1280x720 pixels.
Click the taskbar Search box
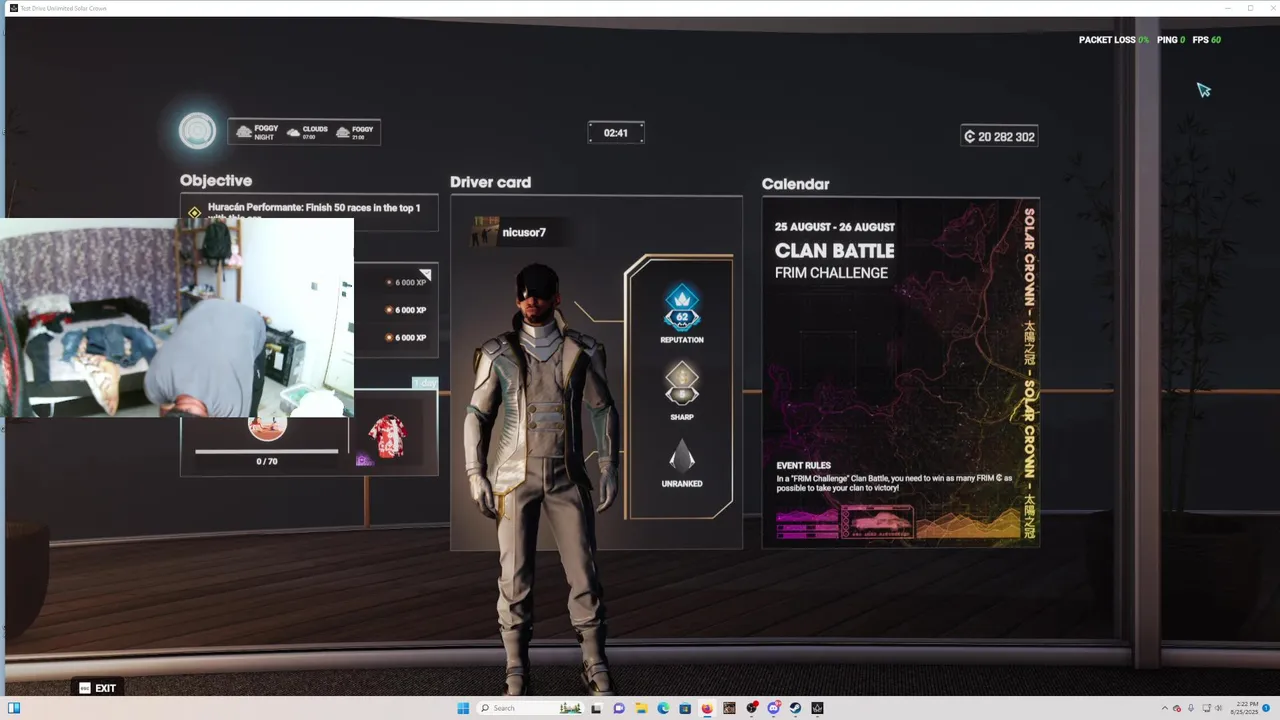pos(530,708)
